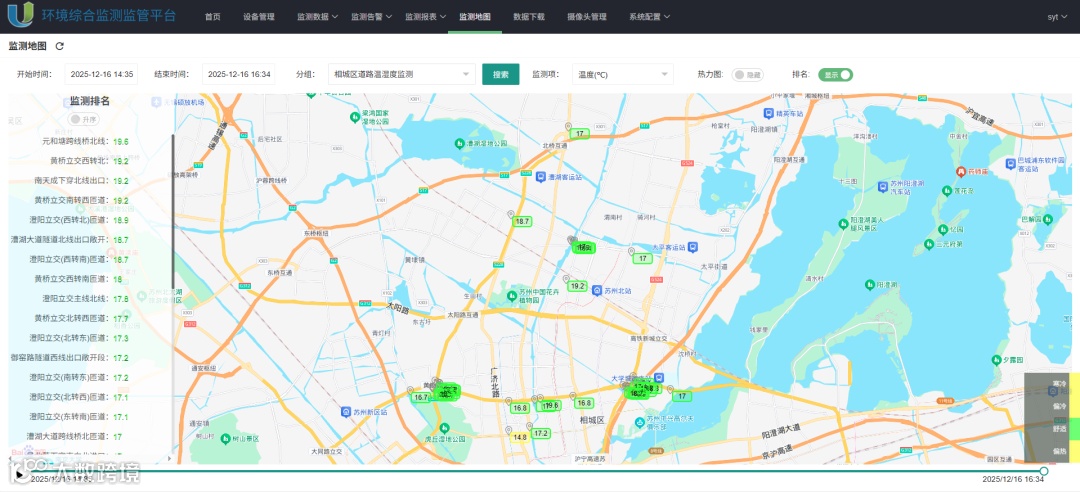Screen dimensions: 1080x492
Task: Click the 苏州阳澄湖汽车站 bus icon
Action: [x=883, y=186]
